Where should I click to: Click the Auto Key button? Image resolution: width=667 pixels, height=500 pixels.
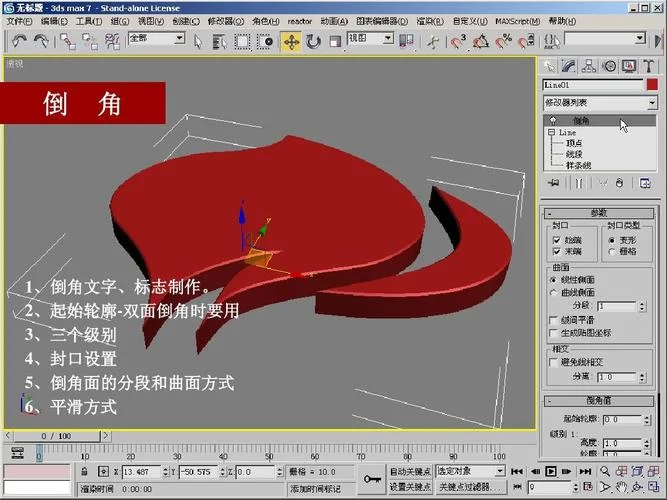pyautogui.click(x=410, y=471)
